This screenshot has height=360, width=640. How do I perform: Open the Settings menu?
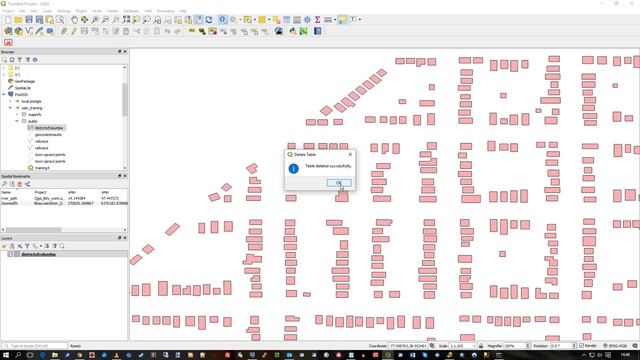tap(64, 11)
